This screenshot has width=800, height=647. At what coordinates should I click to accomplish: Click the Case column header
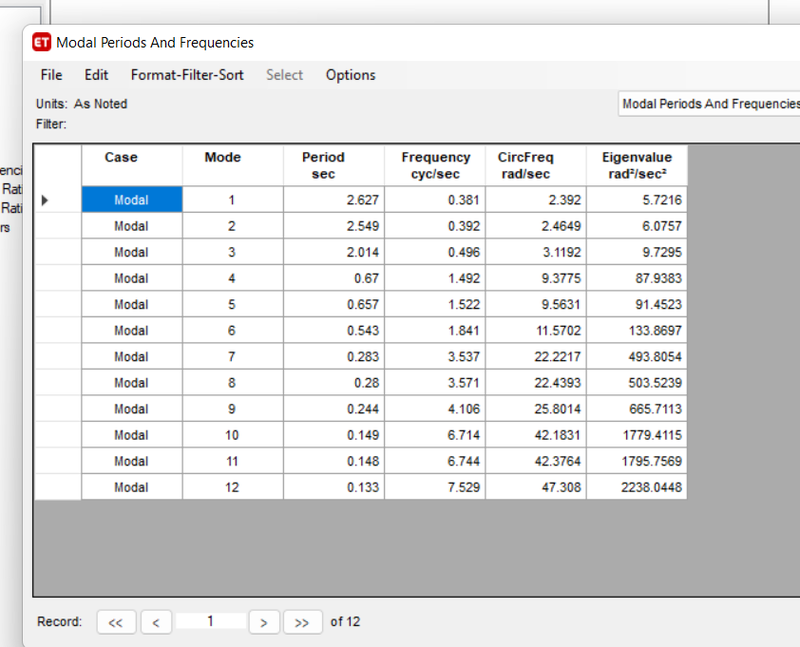(x=132, y=165)
